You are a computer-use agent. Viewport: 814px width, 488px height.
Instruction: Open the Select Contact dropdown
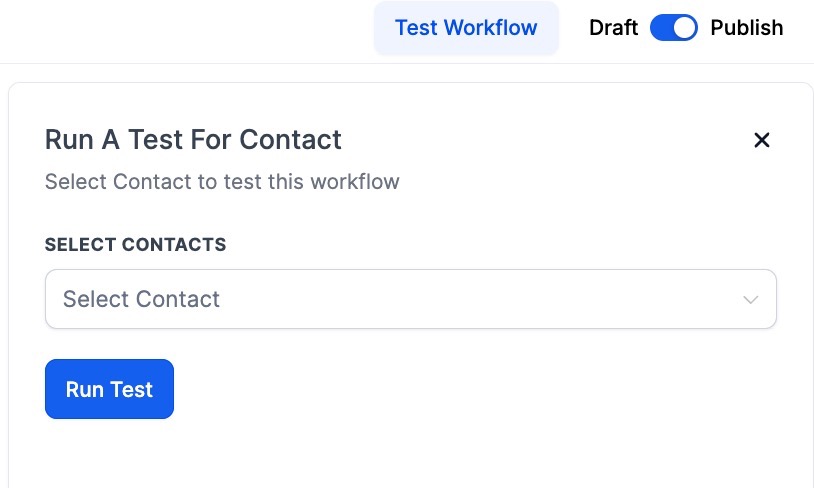(410, 299)
